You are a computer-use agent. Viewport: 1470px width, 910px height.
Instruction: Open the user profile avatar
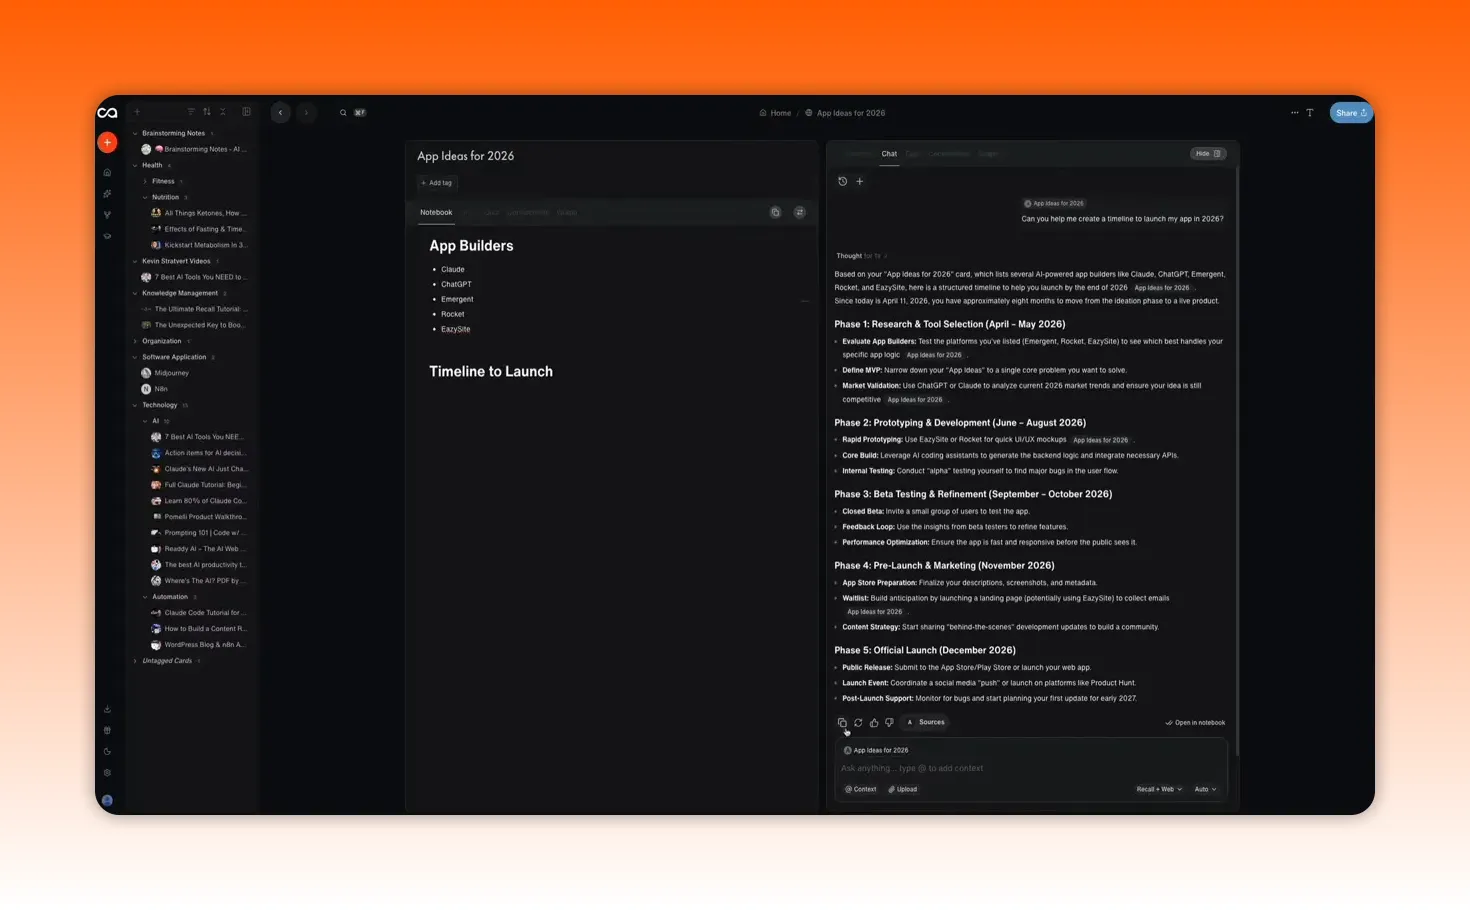(x=107, y=800)
